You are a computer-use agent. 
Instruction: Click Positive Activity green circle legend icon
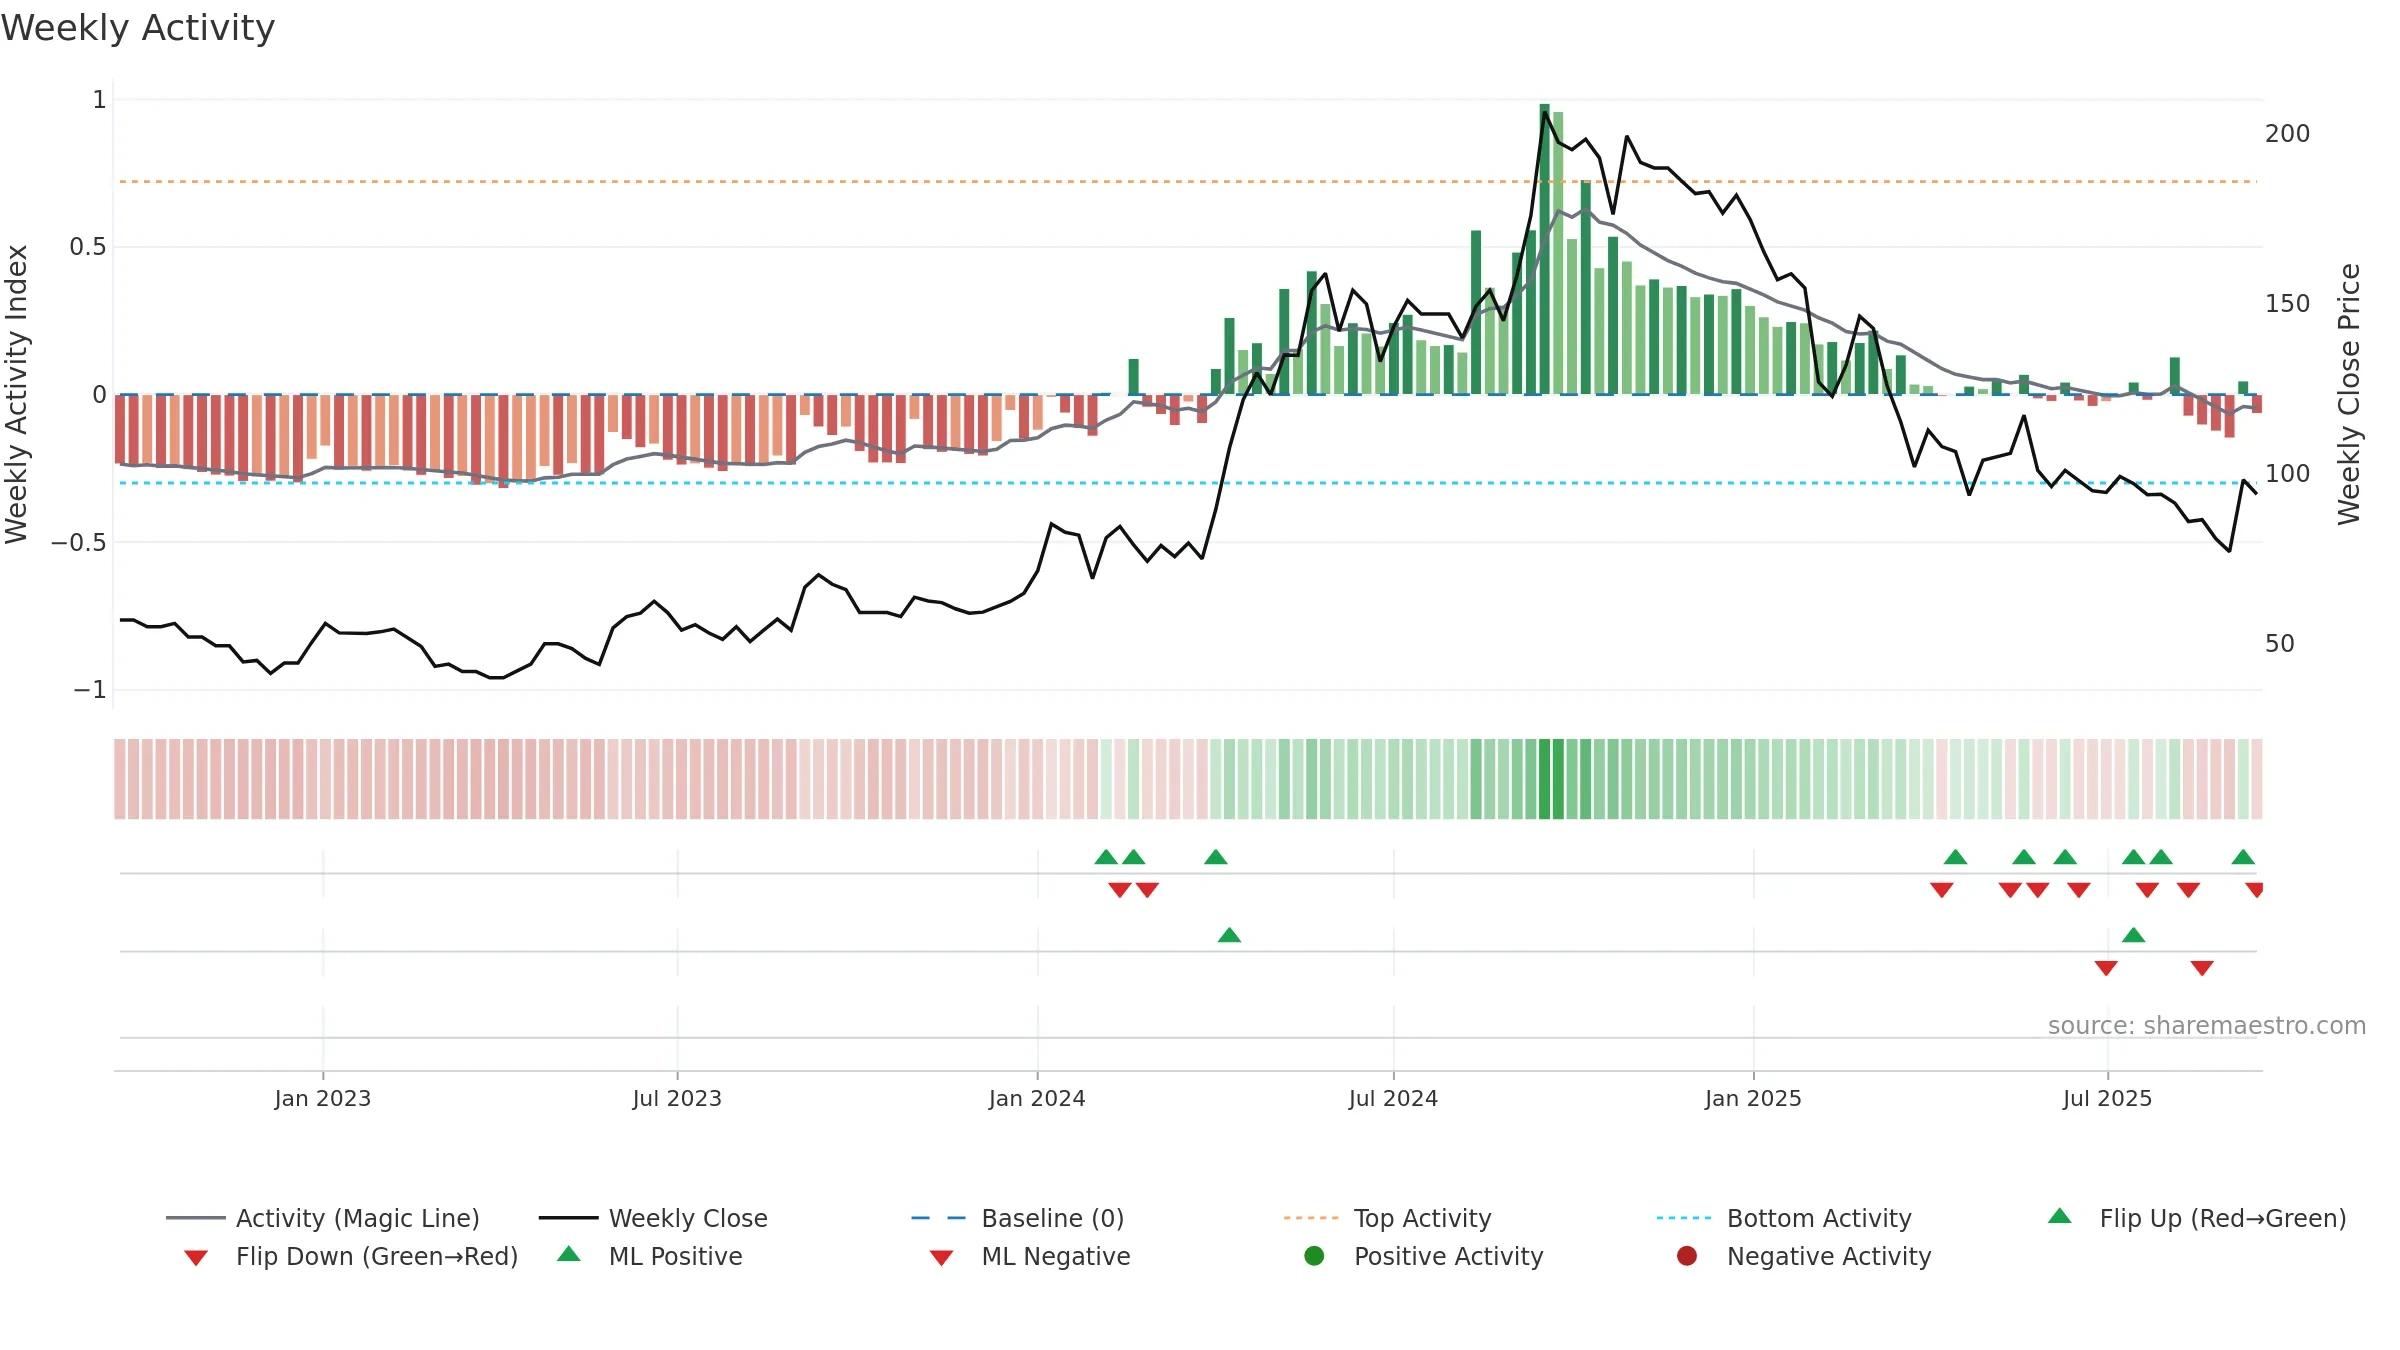coord(1314,1256)
